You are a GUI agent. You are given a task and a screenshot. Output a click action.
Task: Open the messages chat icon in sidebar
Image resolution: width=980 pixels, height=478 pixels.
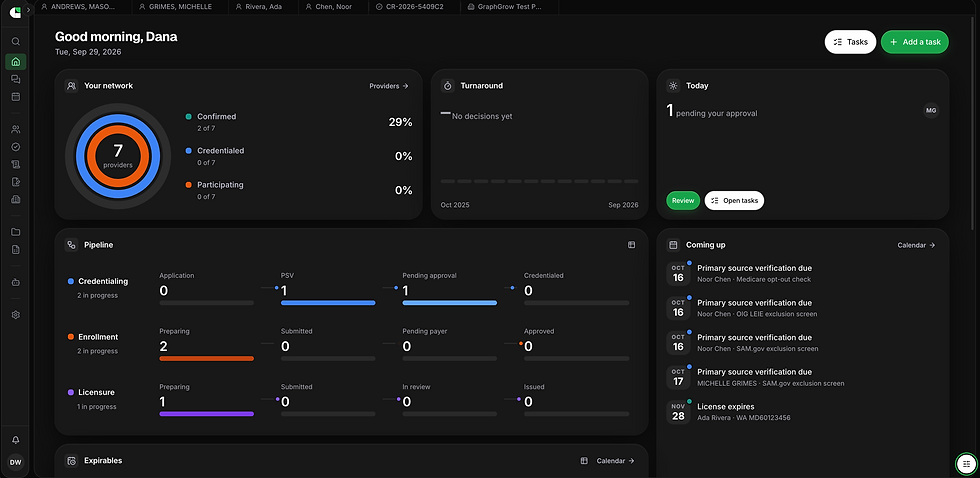16,79
